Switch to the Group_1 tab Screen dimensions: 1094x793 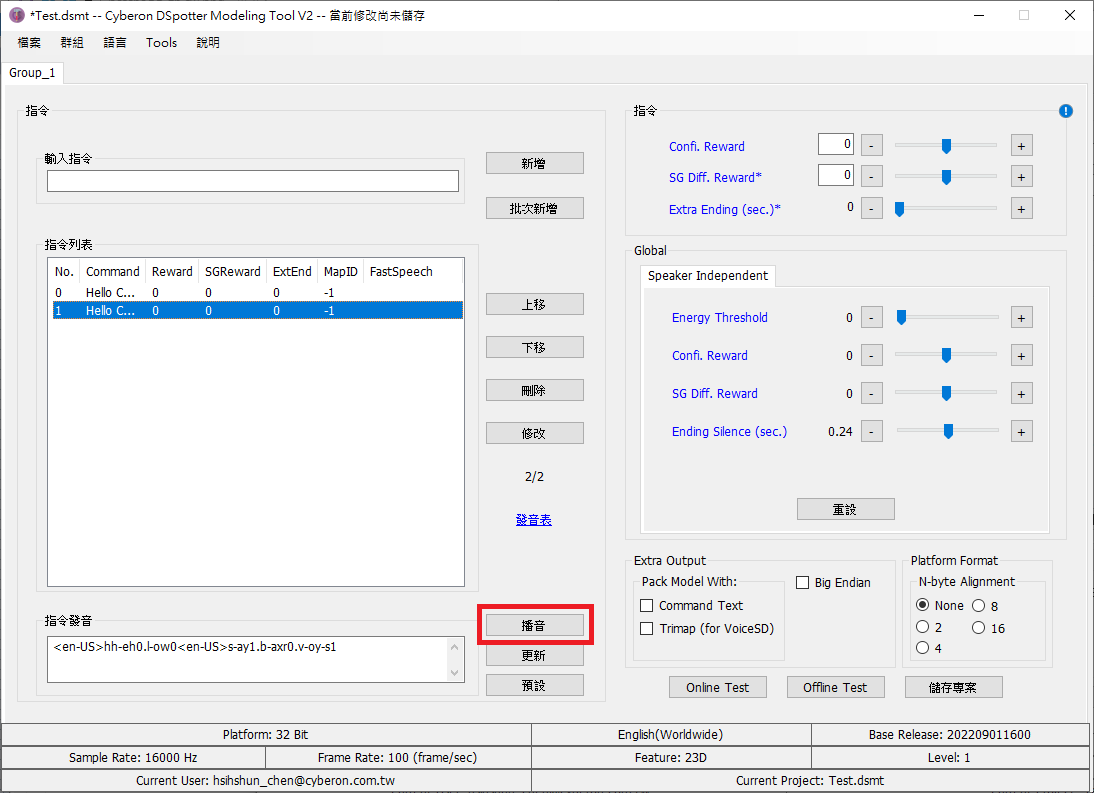click(32, 72)
